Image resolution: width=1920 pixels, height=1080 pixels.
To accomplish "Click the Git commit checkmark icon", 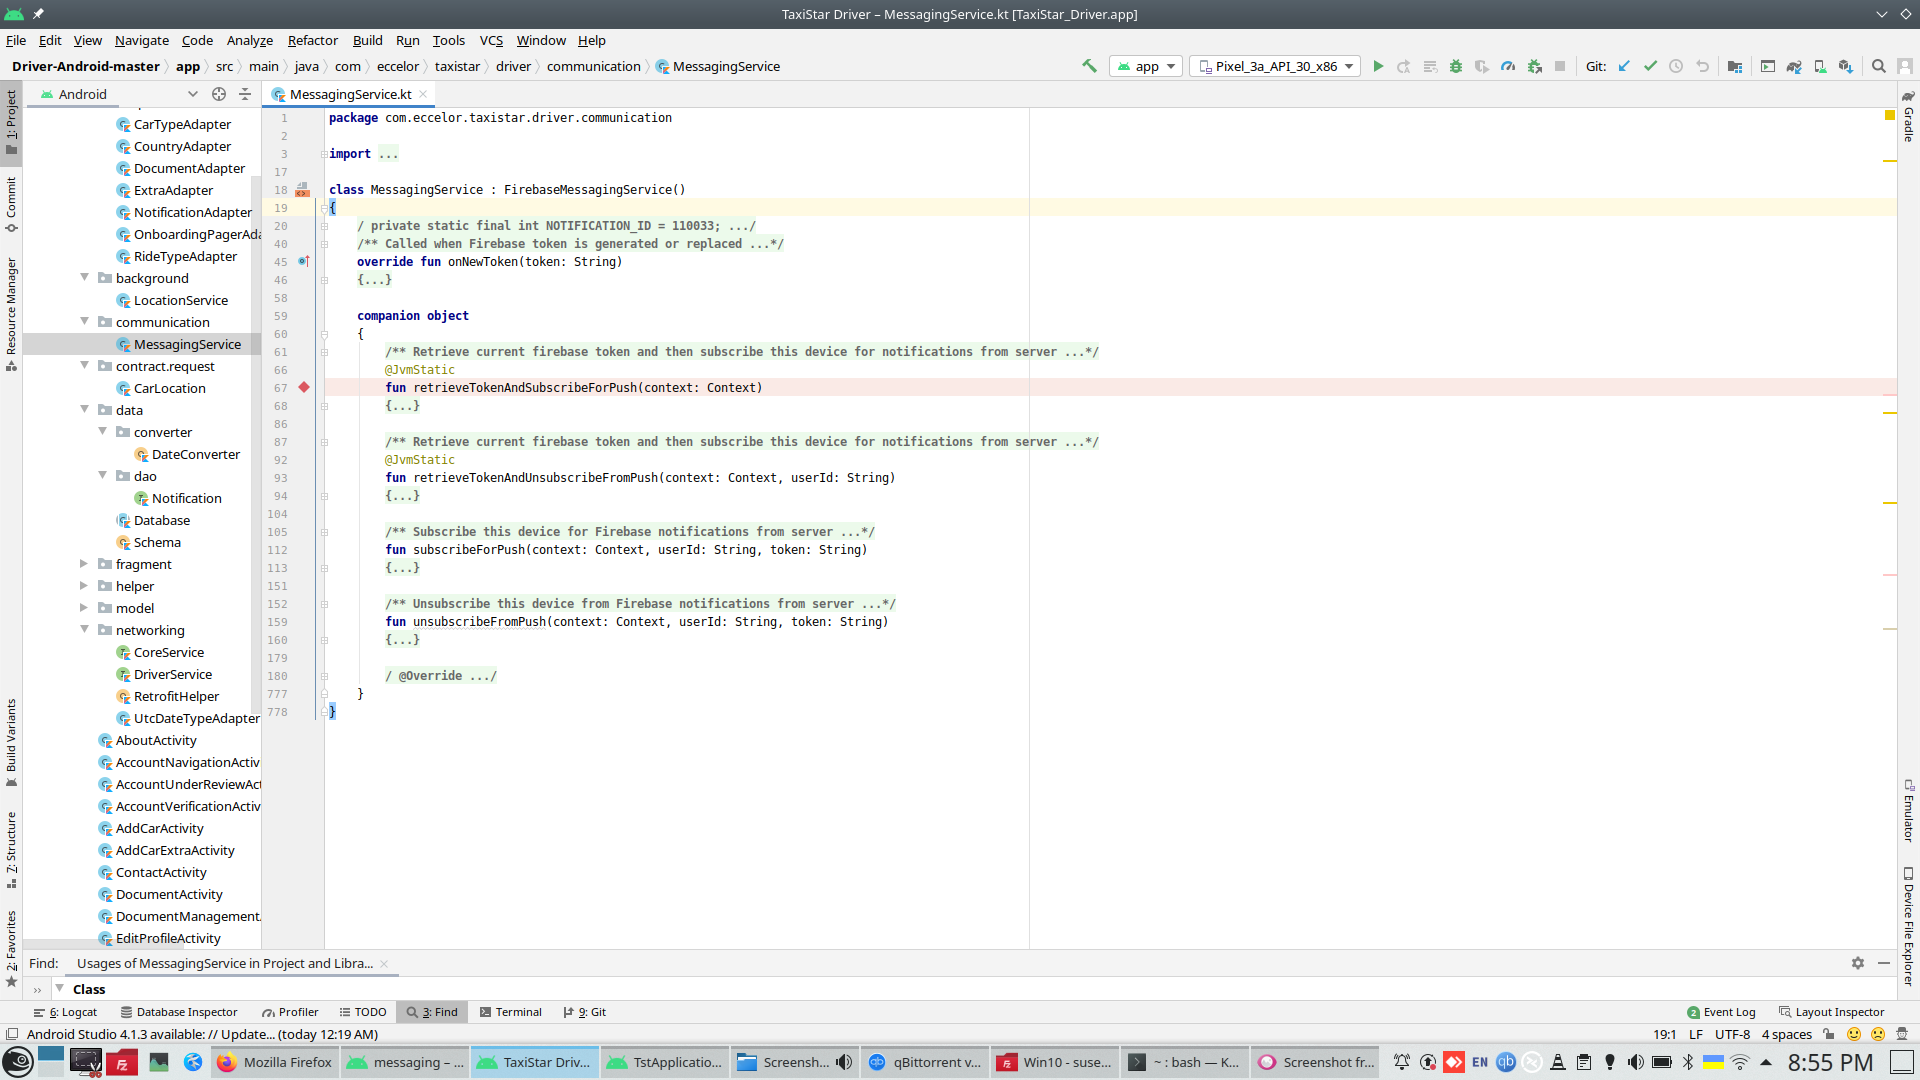I will (x=1650, y=67).
